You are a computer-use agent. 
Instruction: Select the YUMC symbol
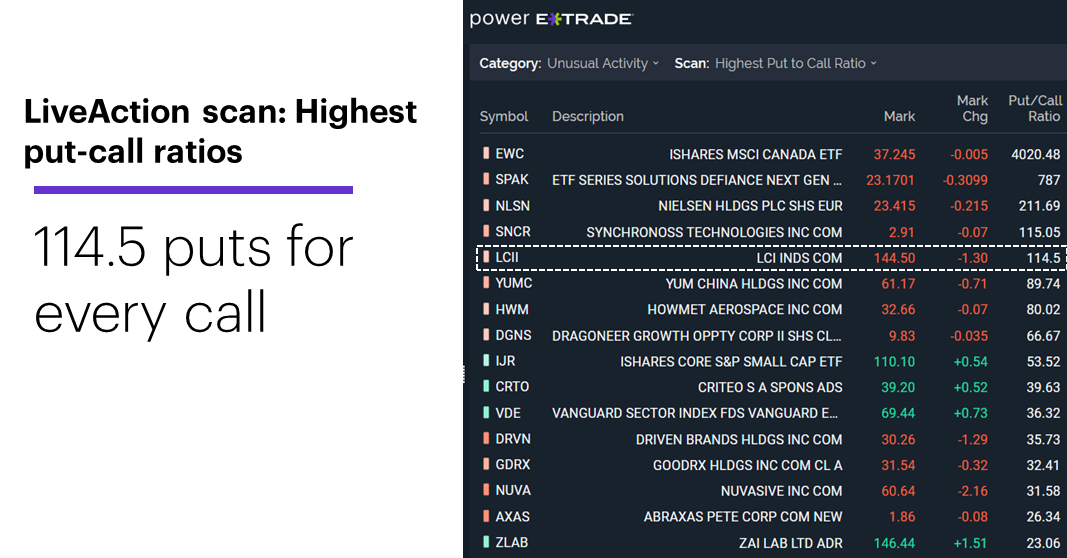pyautogui.click(x=514, y=283)
